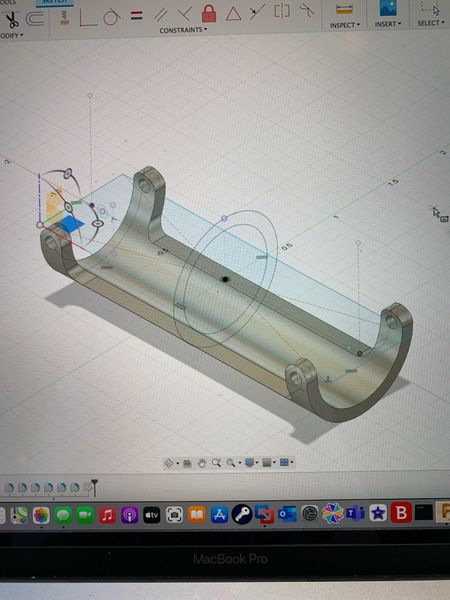Apply the Midpoint triangle constraint
Screen dimensions: 450x600
[x=233, y=14]
